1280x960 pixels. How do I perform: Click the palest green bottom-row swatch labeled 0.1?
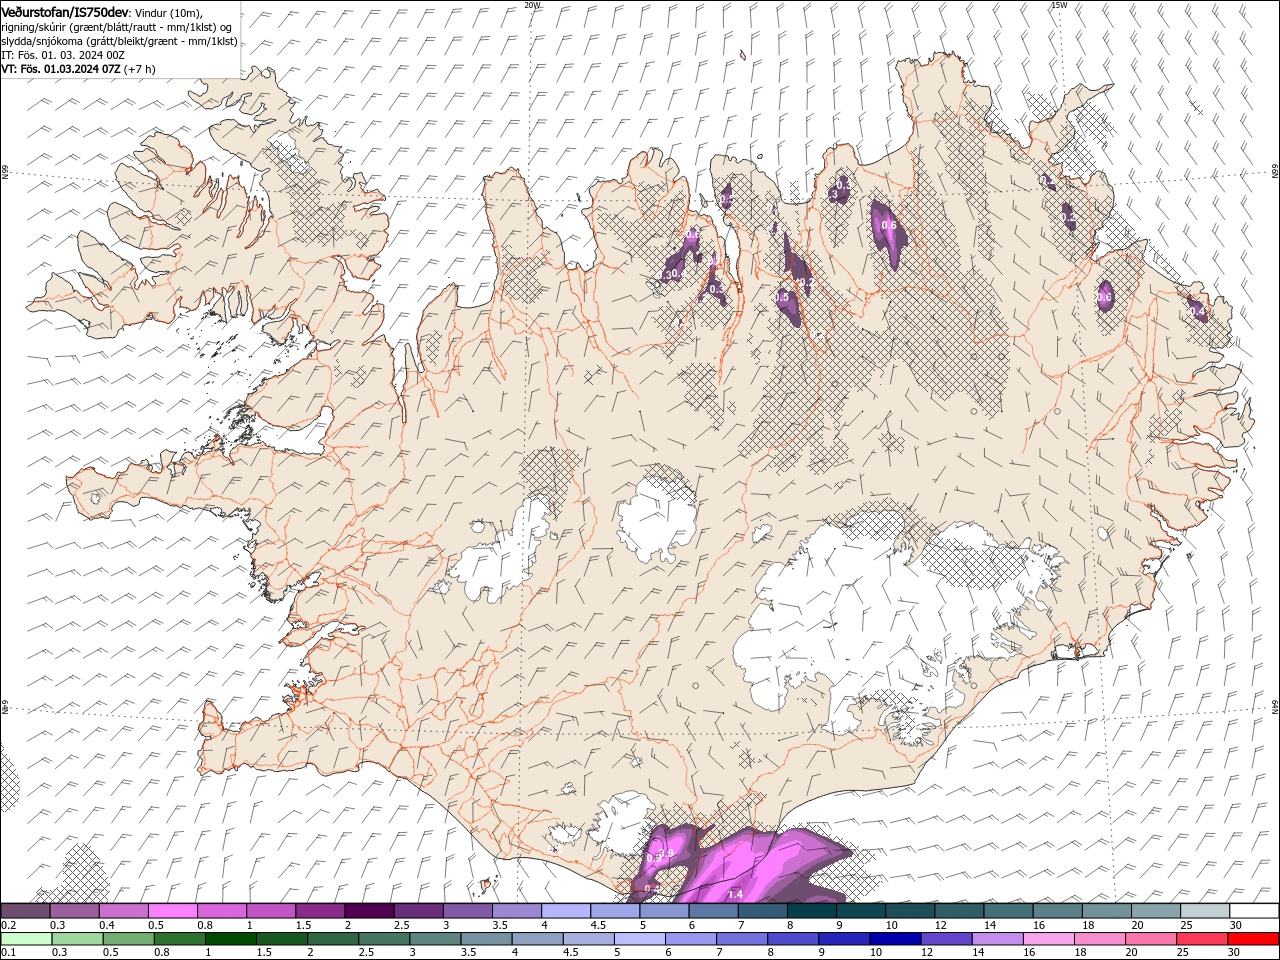click(26, 939)
